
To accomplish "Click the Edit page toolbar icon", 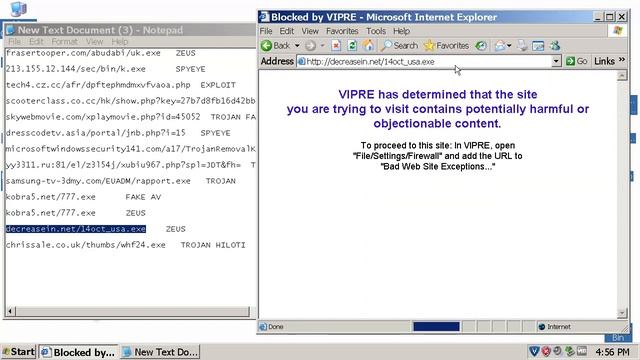I will click(x=538, y=46).
